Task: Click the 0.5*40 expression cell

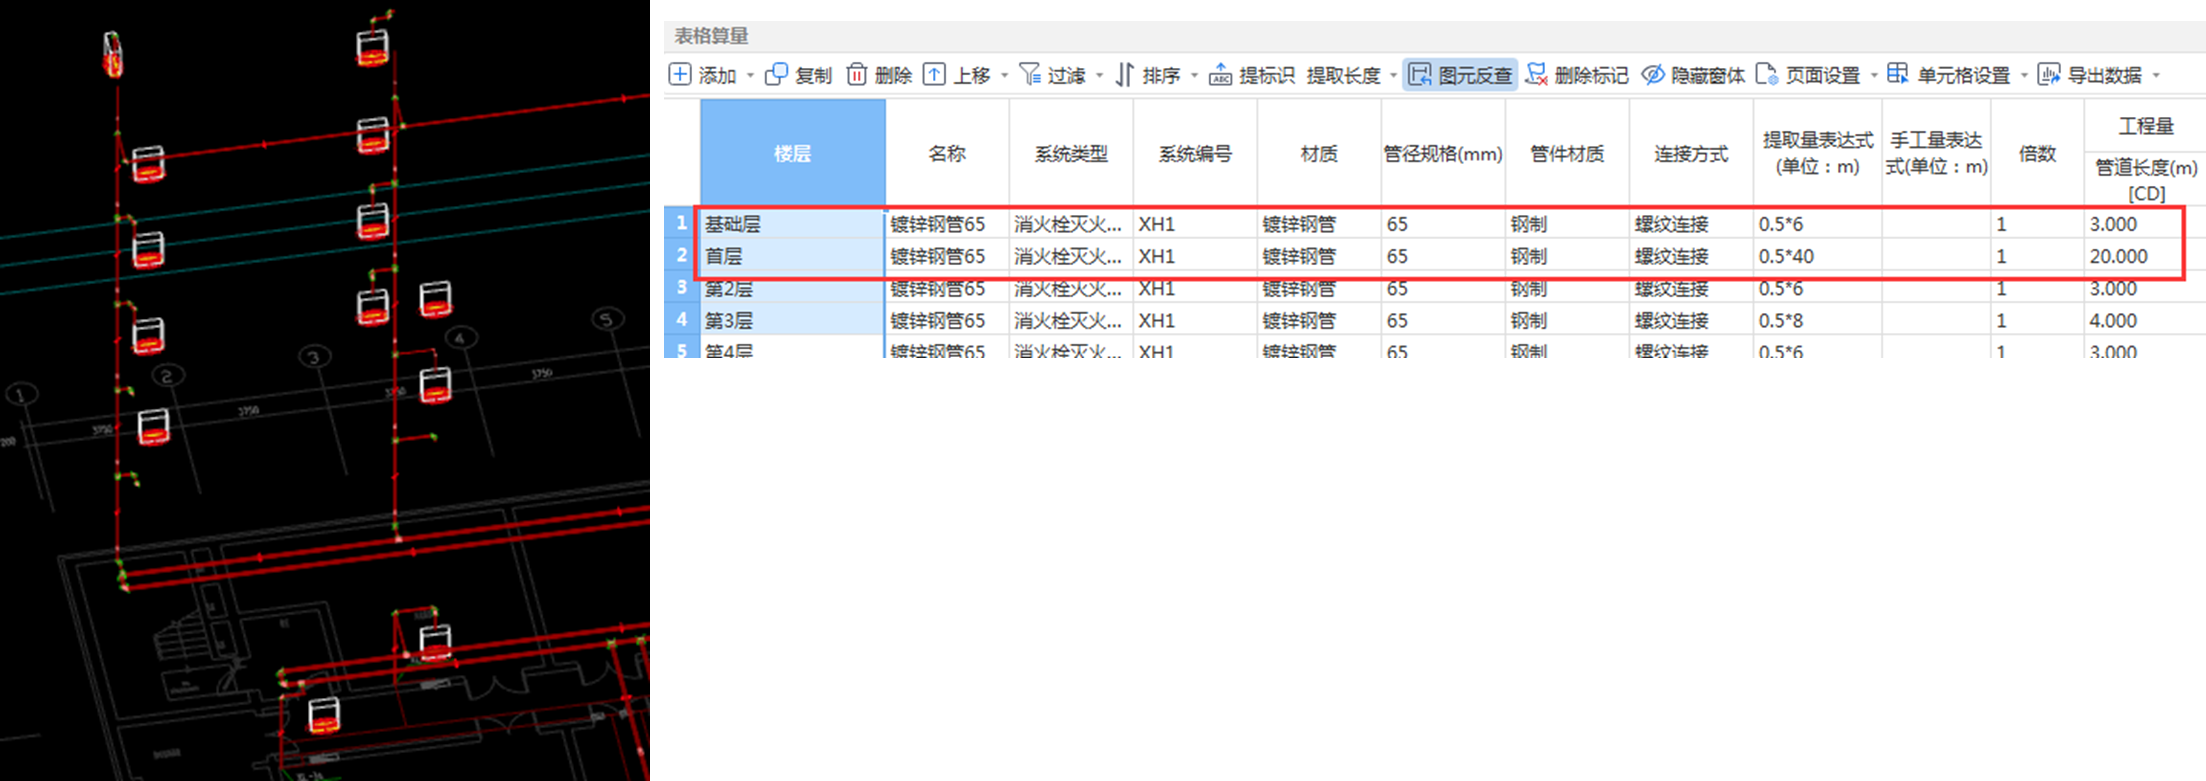Action: [1816, 256]
